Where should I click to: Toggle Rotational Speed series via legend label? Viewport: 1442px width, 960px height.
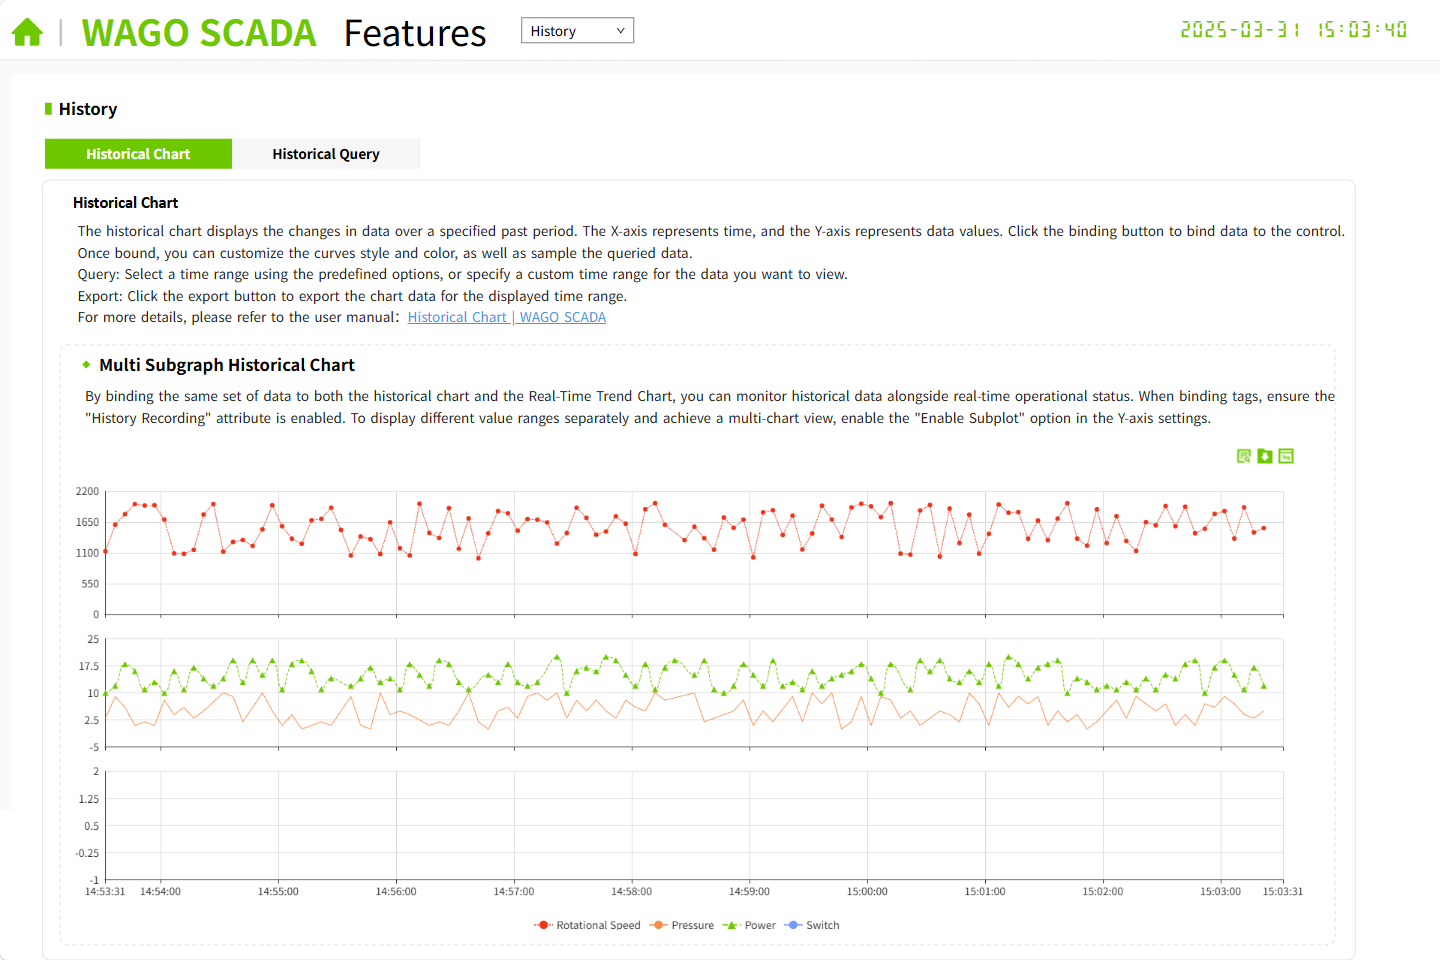click(598, 925)
